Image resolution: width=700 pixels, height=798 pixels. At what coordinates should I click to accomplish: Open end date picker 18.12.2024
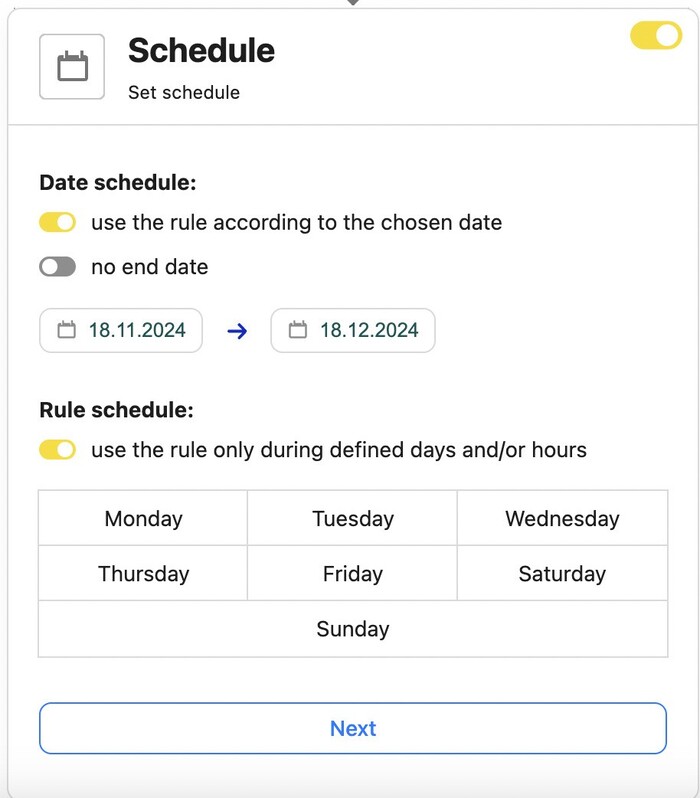tap(368, 330)
